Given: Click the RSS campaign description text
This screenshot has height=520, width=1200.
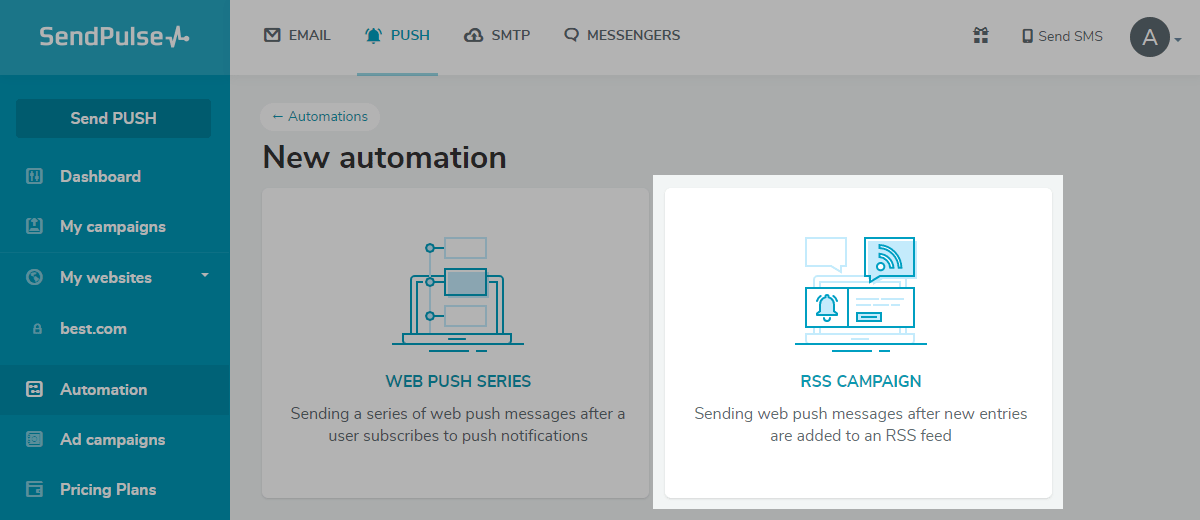Looking at the screenshot, I should point(861,425).
